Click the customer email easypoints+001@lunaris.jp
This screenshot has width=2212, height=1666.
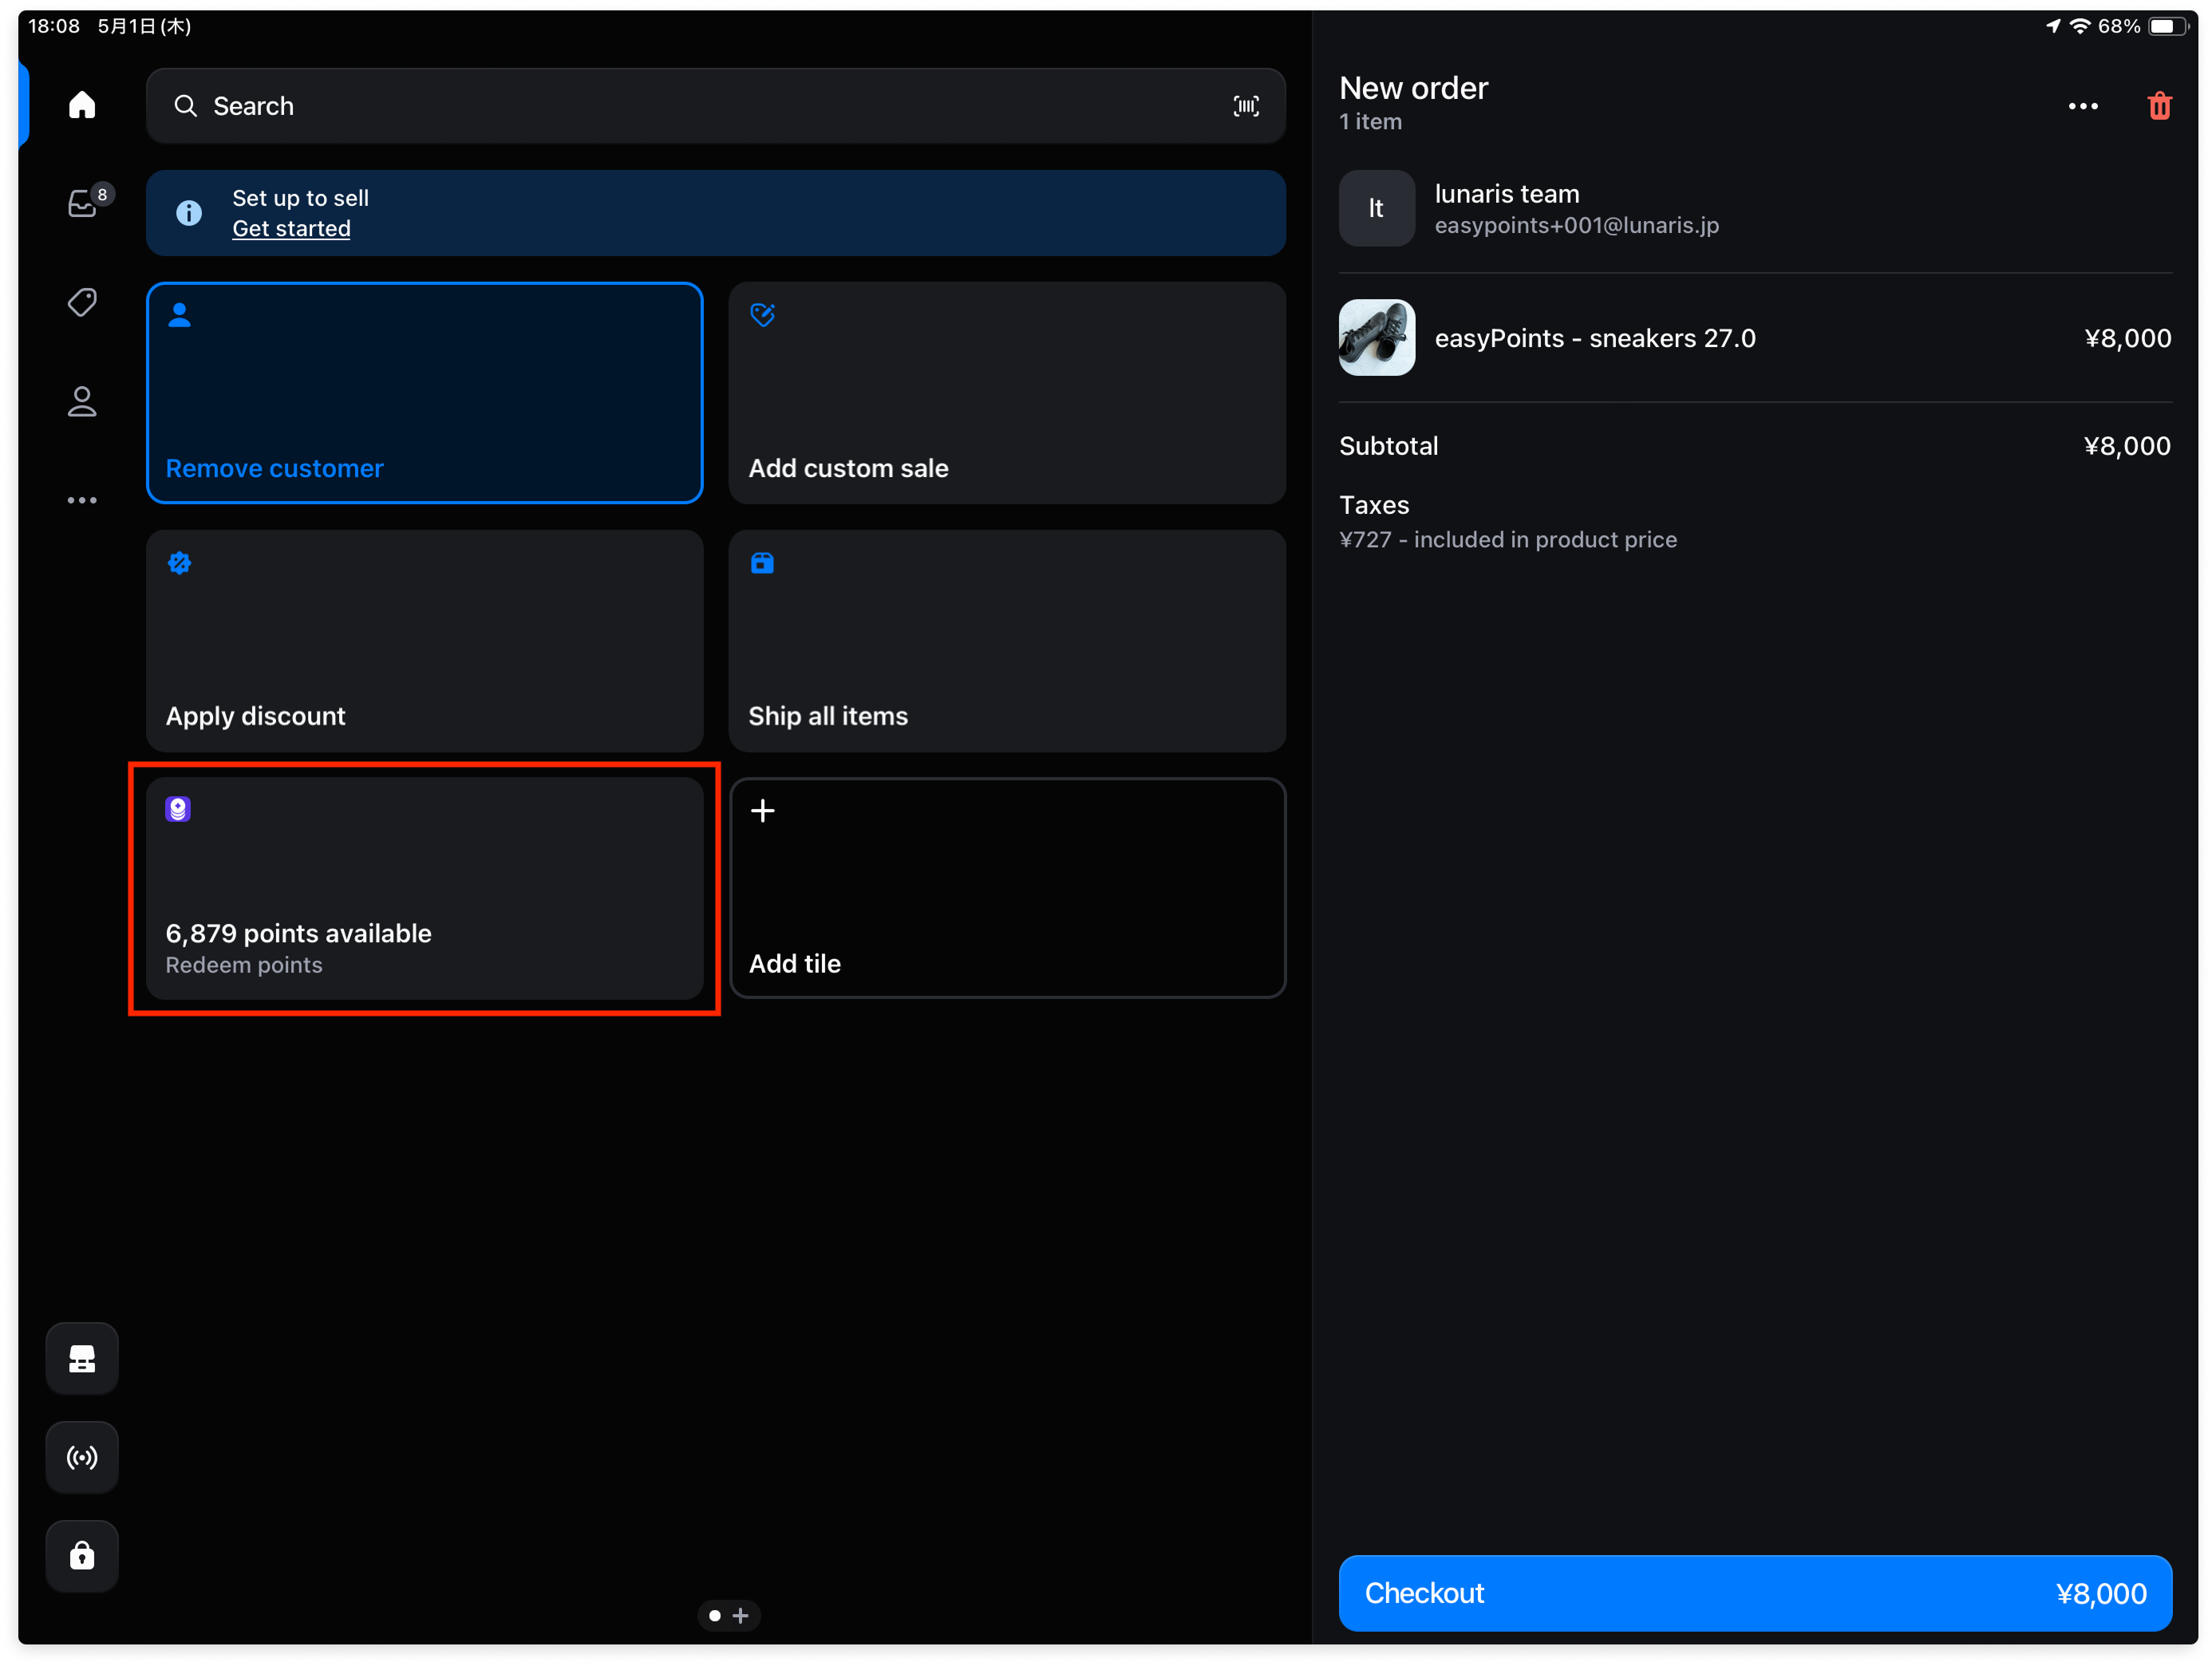(1577, 226)
